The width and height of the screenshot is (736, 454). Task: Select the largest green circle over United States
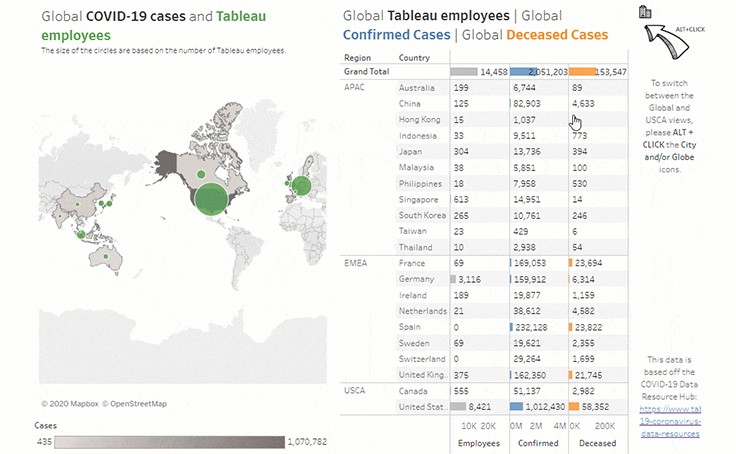[208, 199]
